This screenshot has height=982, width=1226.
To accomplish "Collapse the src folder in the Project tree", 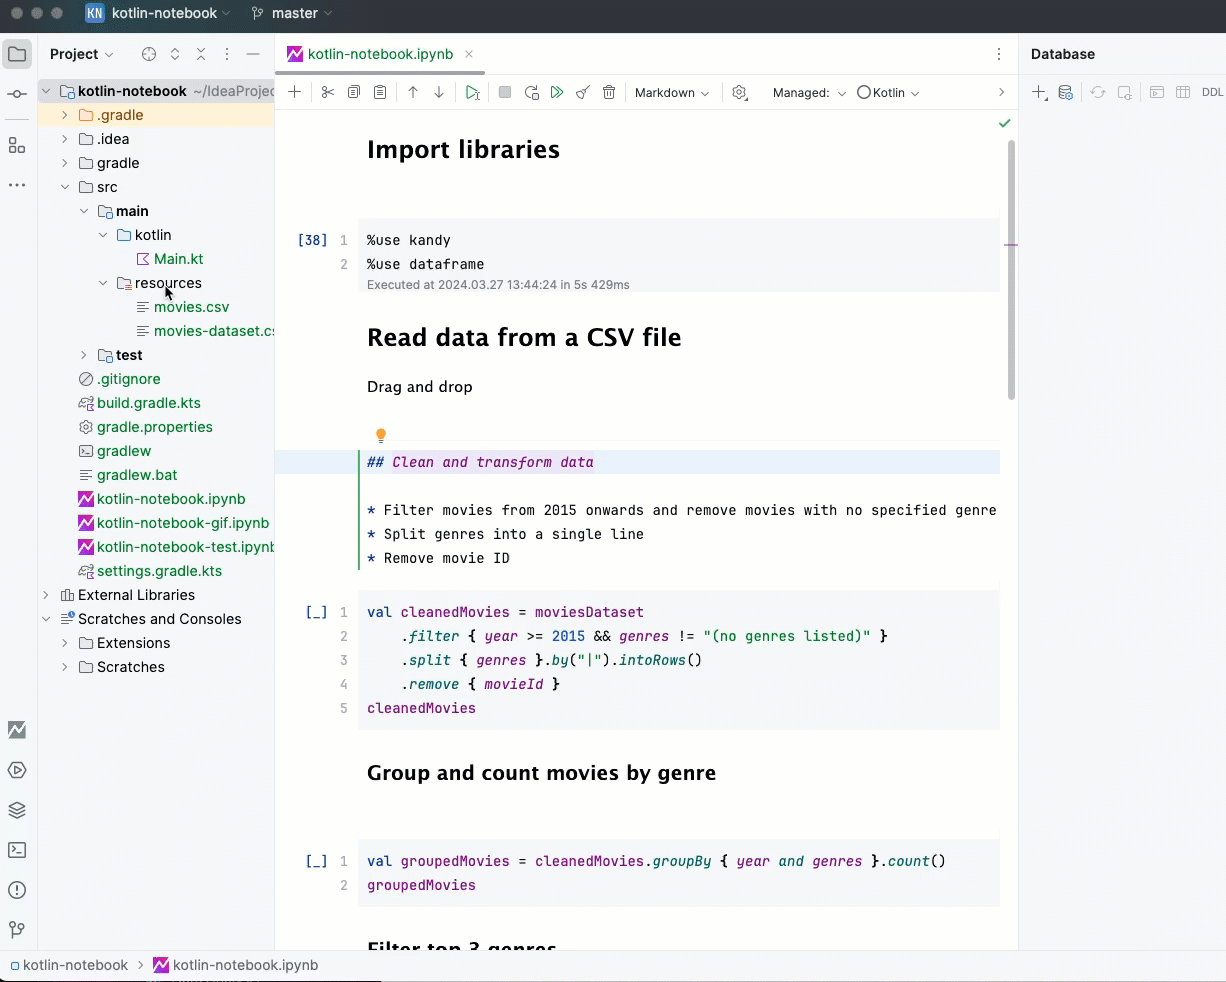I will pyautogui.click(x=65, y=187).
